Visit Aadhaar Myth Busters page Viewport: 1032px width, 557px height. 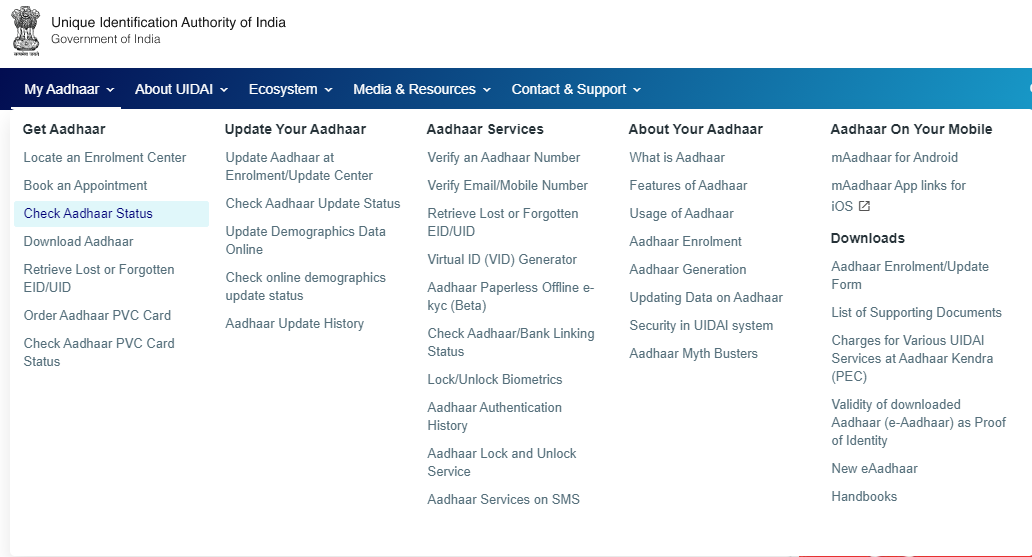pyautogui.click(x=693, y=354)
